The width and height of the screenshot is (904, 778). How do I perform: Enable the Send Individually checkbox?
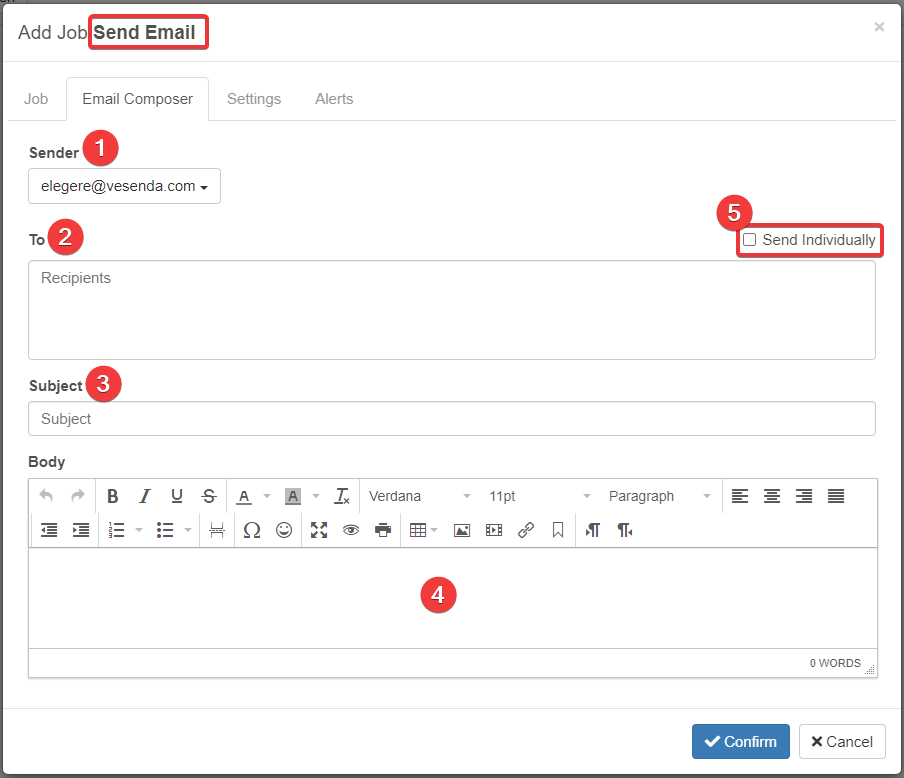tap(749, 240)
